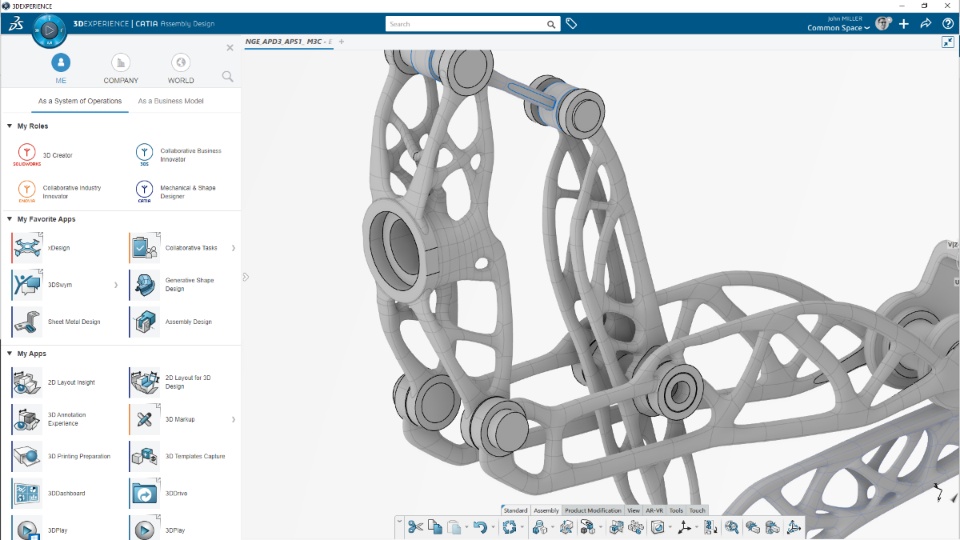960x540 pixels.
Task: Click the tag icon beside the search bar
Action: click(x=571, y=24)
